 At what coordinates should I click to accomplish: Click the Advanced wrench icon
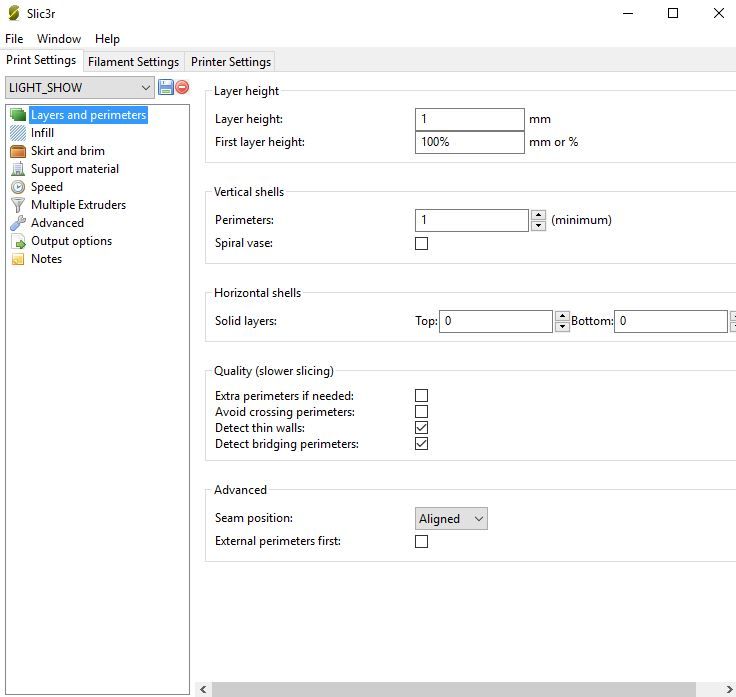(18, 223)
